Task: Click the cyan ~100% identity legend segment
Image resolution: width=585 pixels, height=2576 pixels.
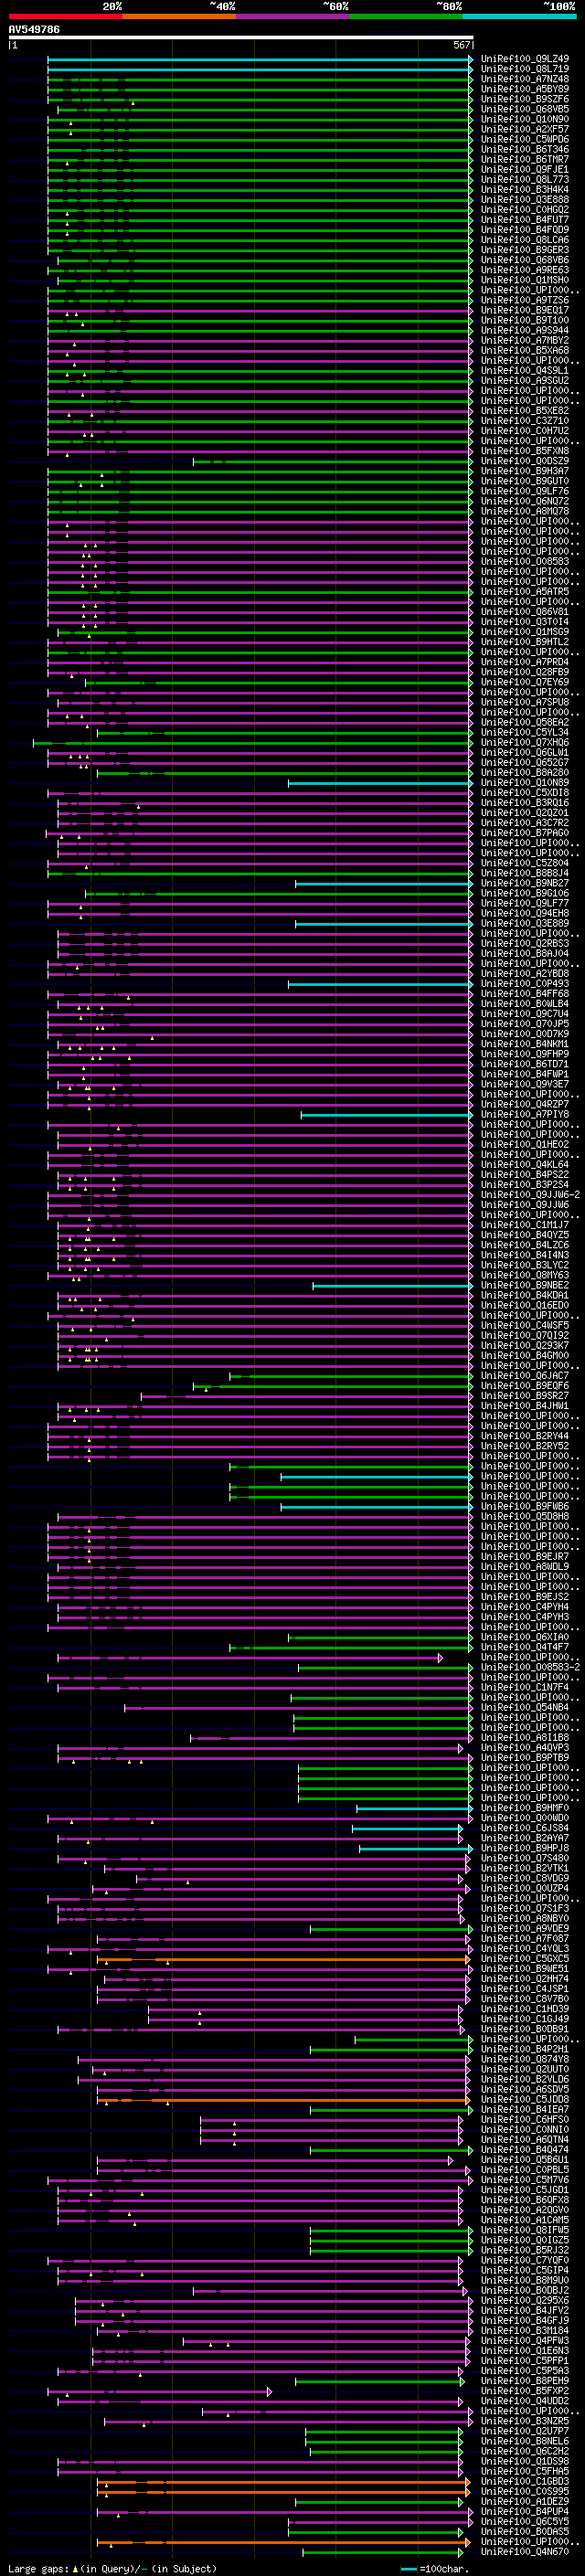Action: (519, 16)
